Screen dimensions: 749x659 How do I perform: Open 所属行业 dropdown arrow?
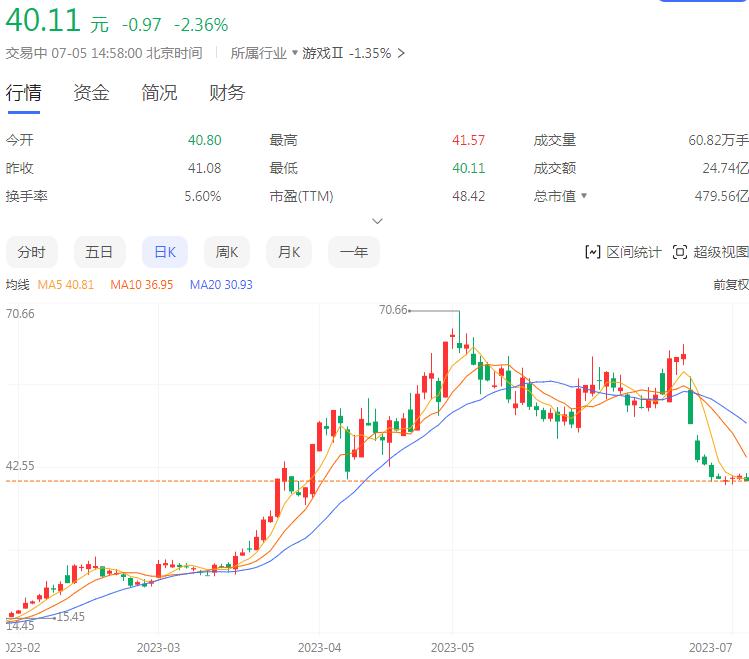294,53
